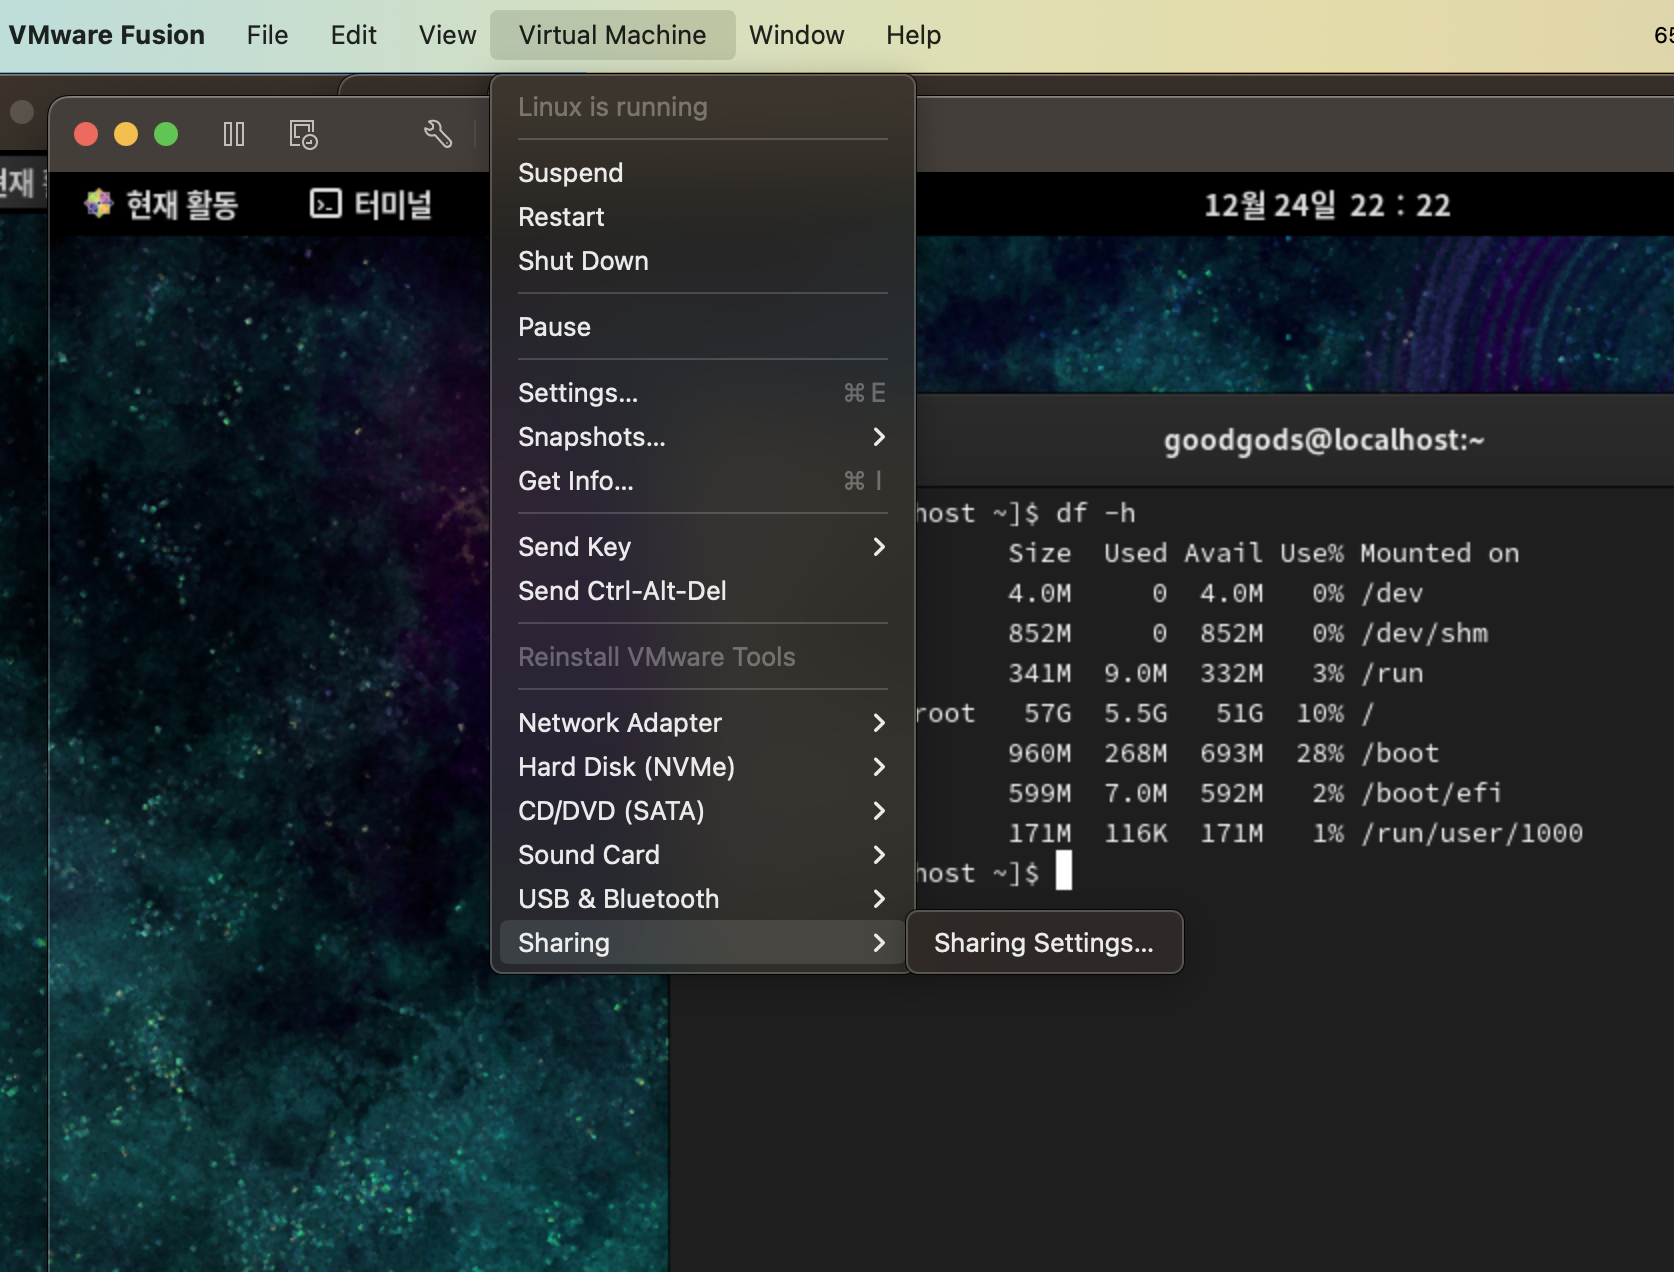
Task: Click the /dev/shm mount entry
Action: point(1424,633)
